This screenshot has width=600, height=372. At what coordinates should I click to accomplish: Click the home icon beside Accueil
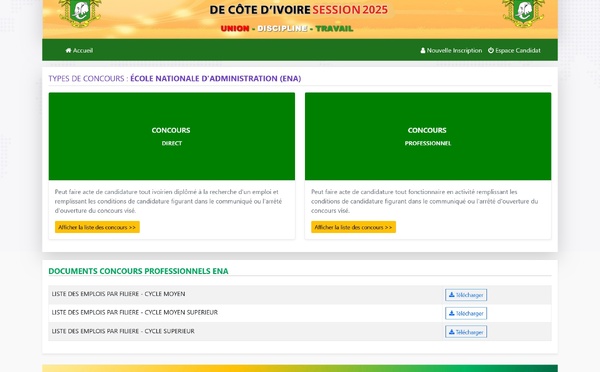coord(68,50)
